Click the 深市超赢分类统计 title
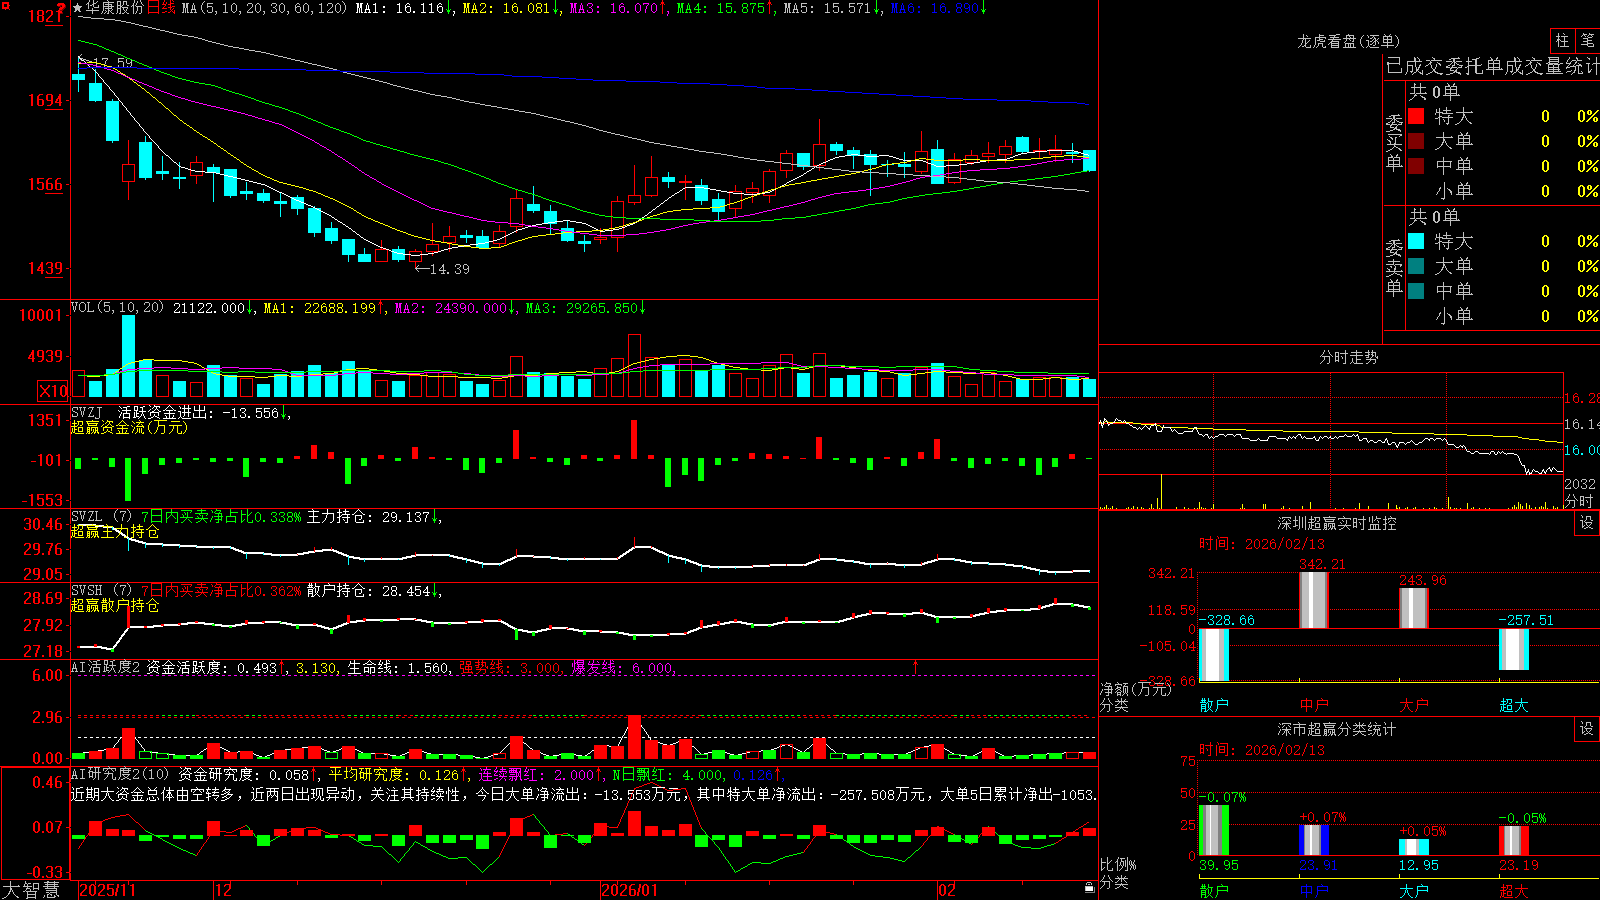1600x900 pixels. (x=1337, y=729)
